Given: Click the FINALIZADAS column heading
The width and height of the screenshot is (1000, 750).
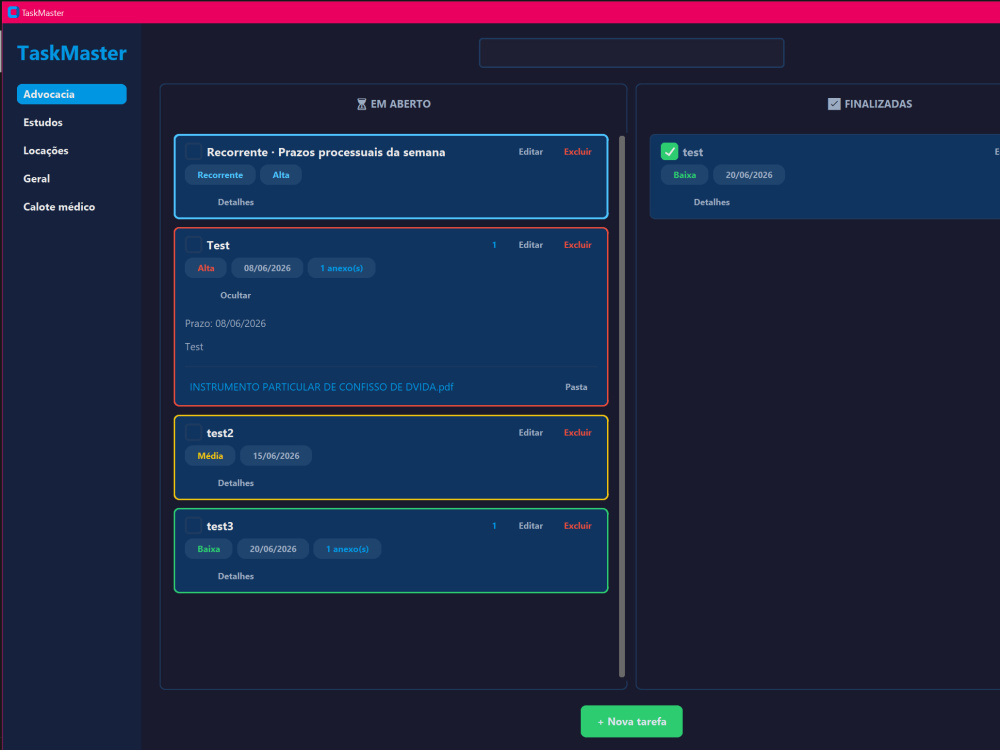Looking at the screenshot, I should tap(878, 104).
